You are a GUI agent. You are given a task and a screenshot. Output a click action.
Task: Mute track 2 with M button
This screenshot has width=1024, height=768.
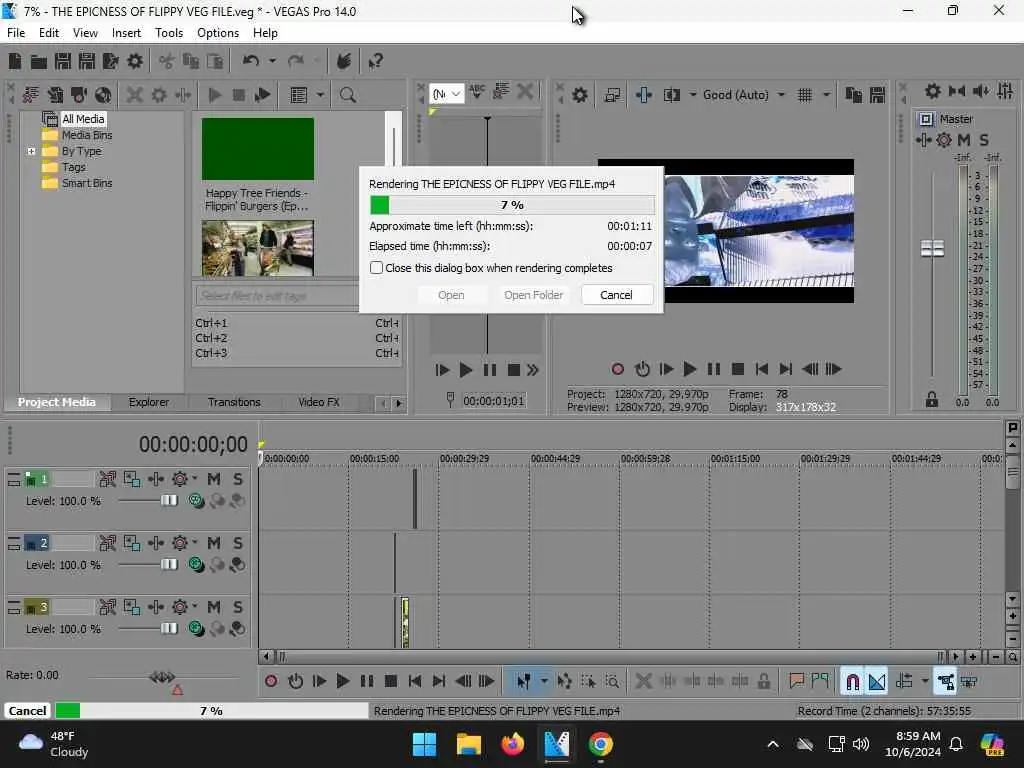click(214, 543)
